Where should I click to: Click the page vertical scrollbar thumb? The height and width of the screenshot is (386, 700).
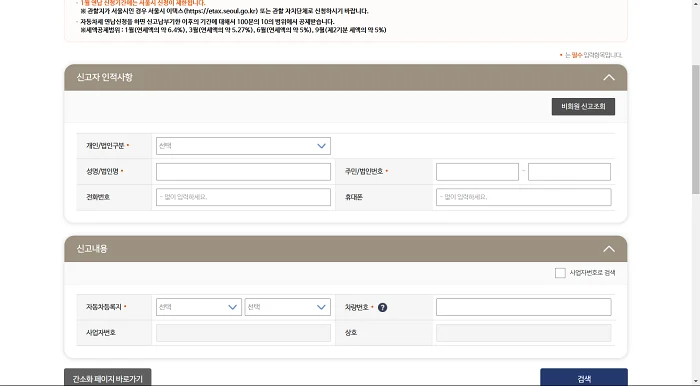tap(696, 129)
